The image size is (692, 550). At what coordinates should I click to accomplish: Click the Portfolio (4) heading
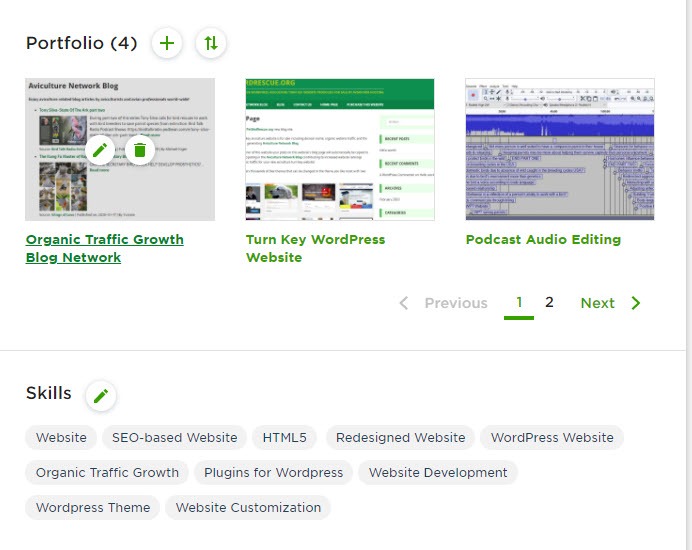tap(82, 43)
